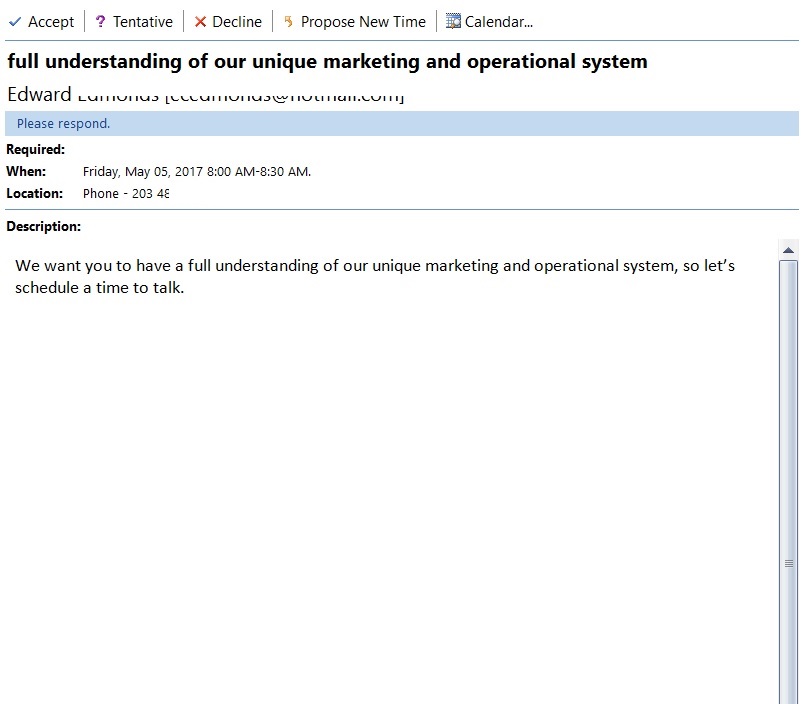806x704 pixels.
Task: Open Calendar... from the toolbar
Action: tap(499, 21)
